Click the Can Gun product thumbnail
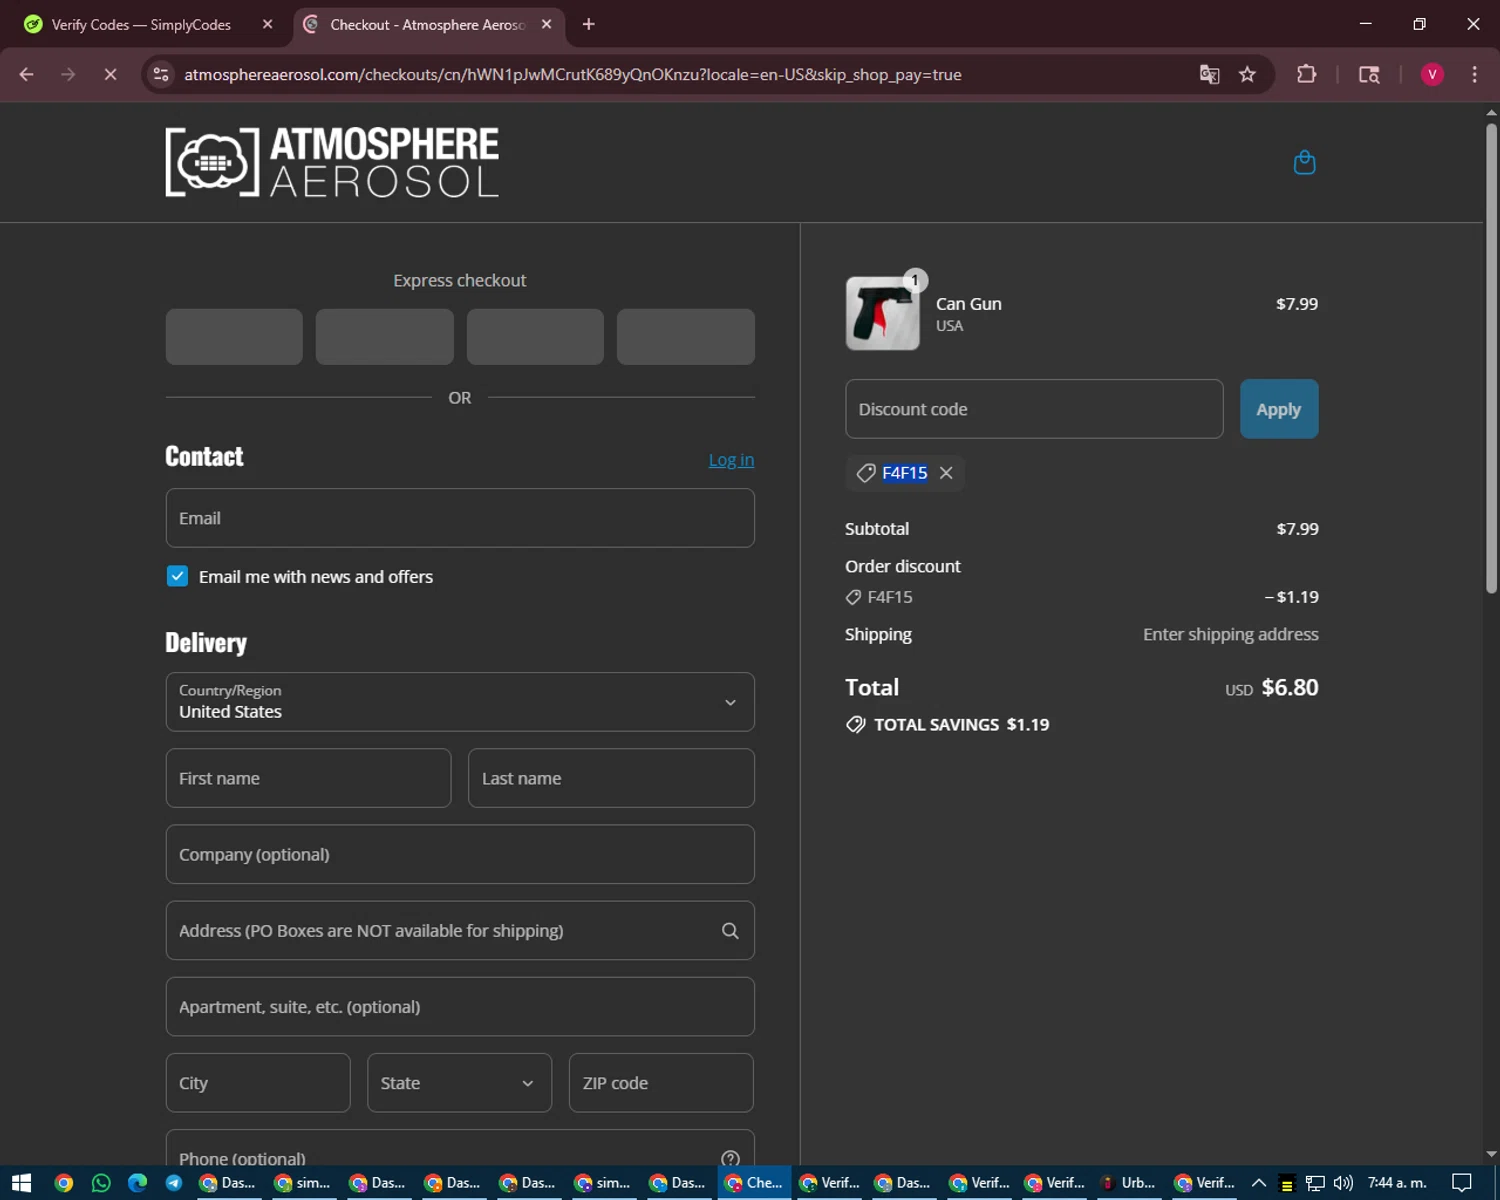Viewport: 1500px width, 1200px height. [x=882, y=314]
